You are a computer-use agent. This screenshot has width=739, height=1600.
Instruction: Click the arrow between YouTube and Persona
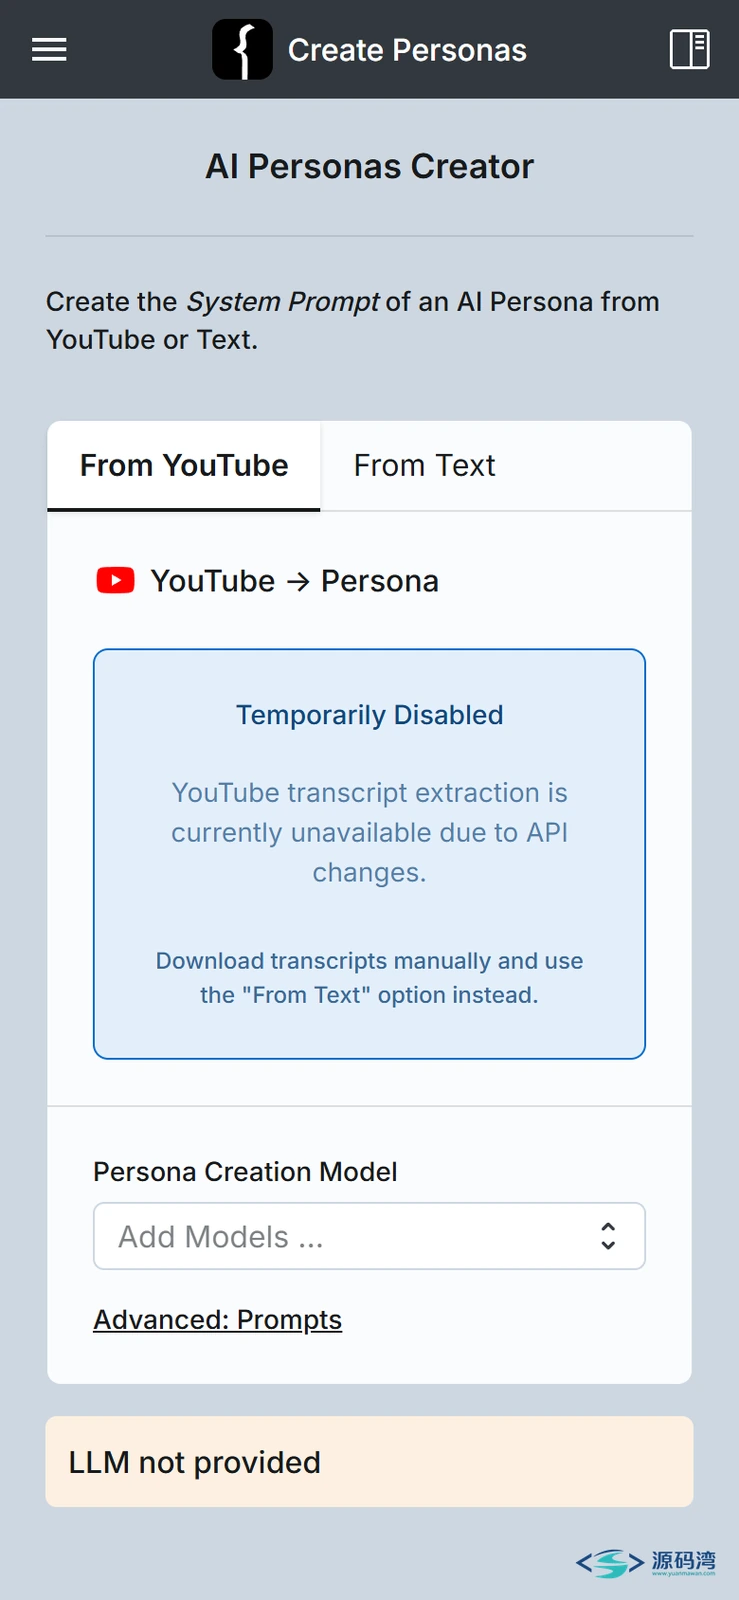click(x=298, y=582)
